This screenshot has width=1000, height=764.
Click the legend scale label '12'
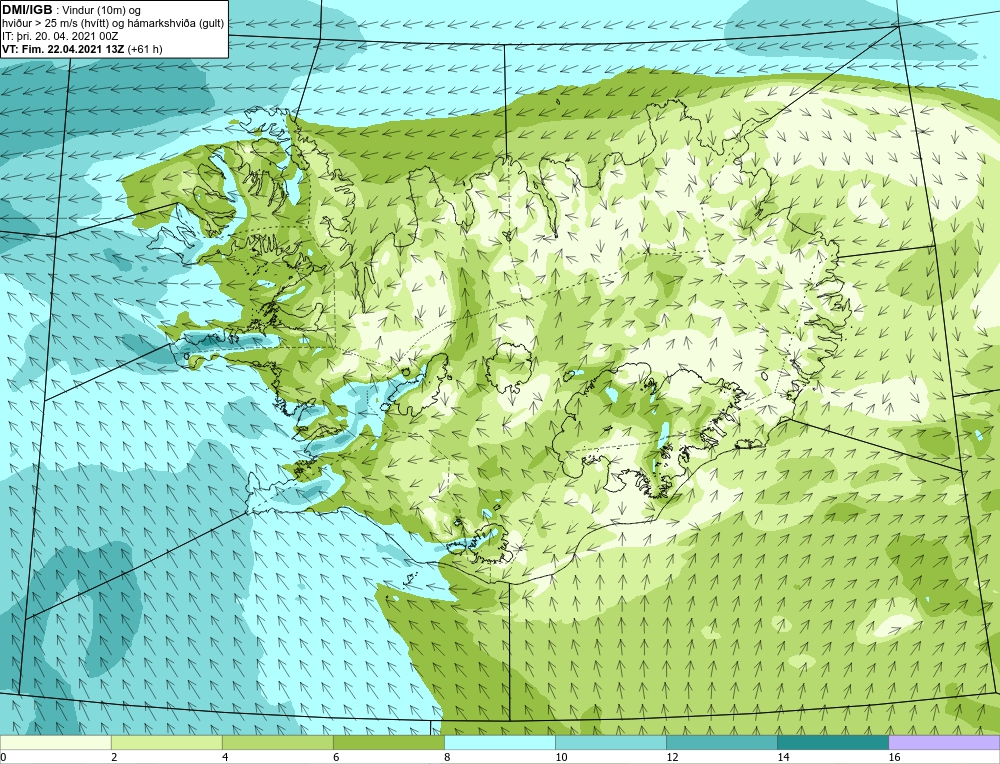click(672, 757)
